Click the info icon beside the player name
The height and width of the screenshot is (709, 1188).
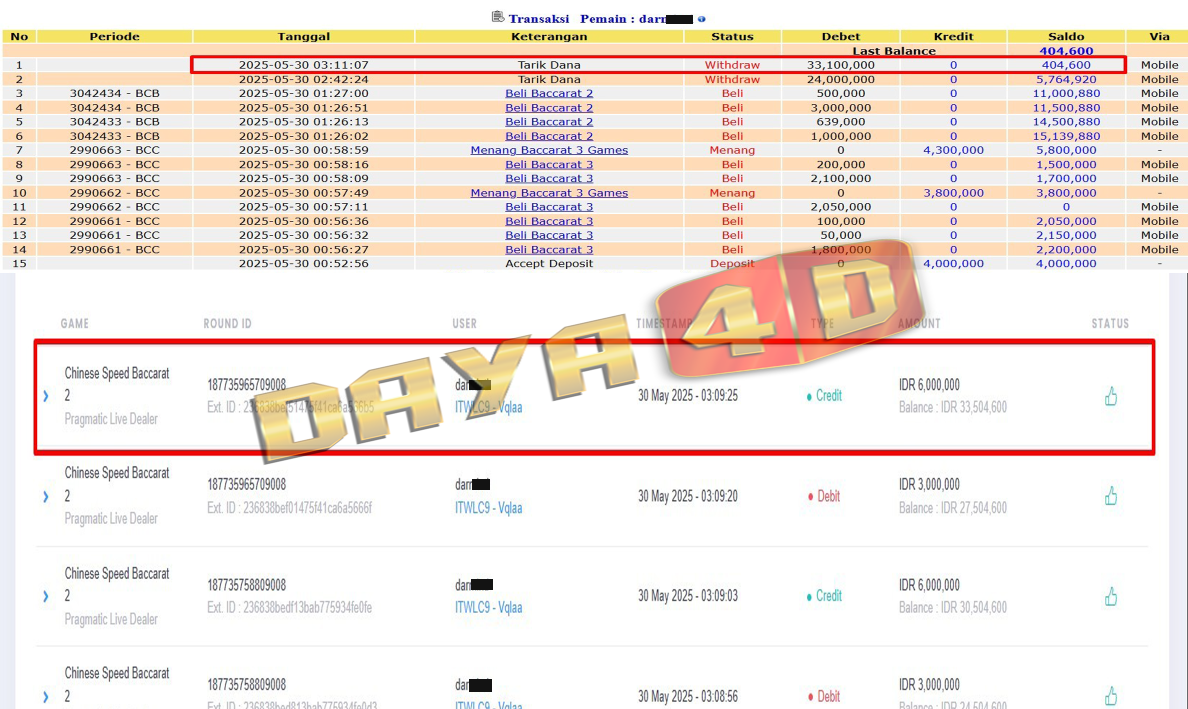click(x=702, y=19)
